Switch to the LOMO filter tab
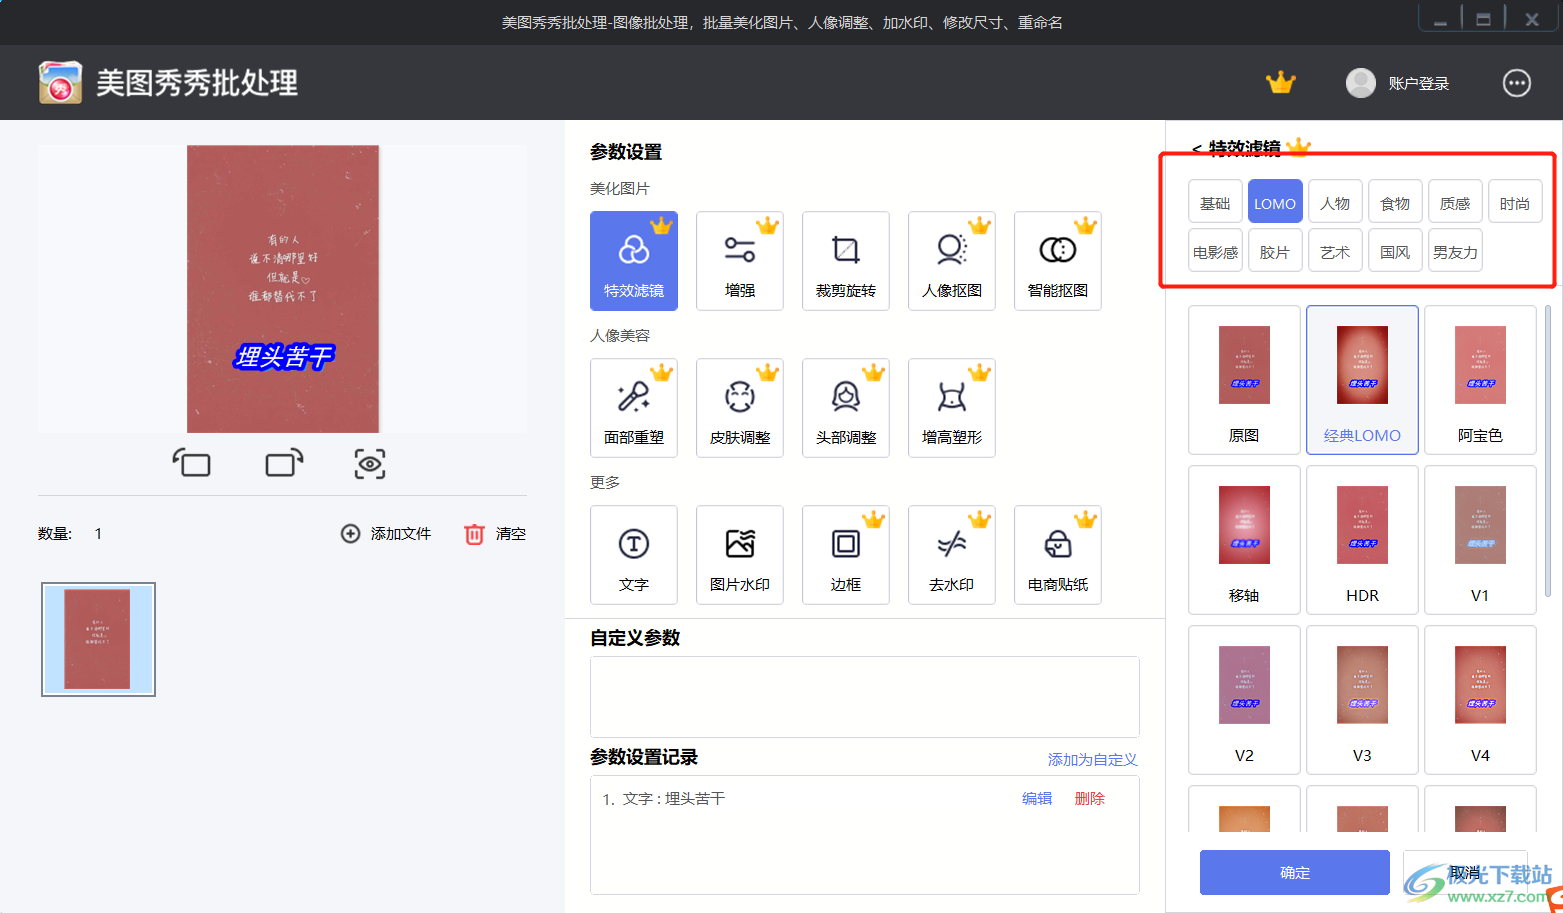Image resolution: width=1563 pixels, height=913 pixels. [1275, 203]
